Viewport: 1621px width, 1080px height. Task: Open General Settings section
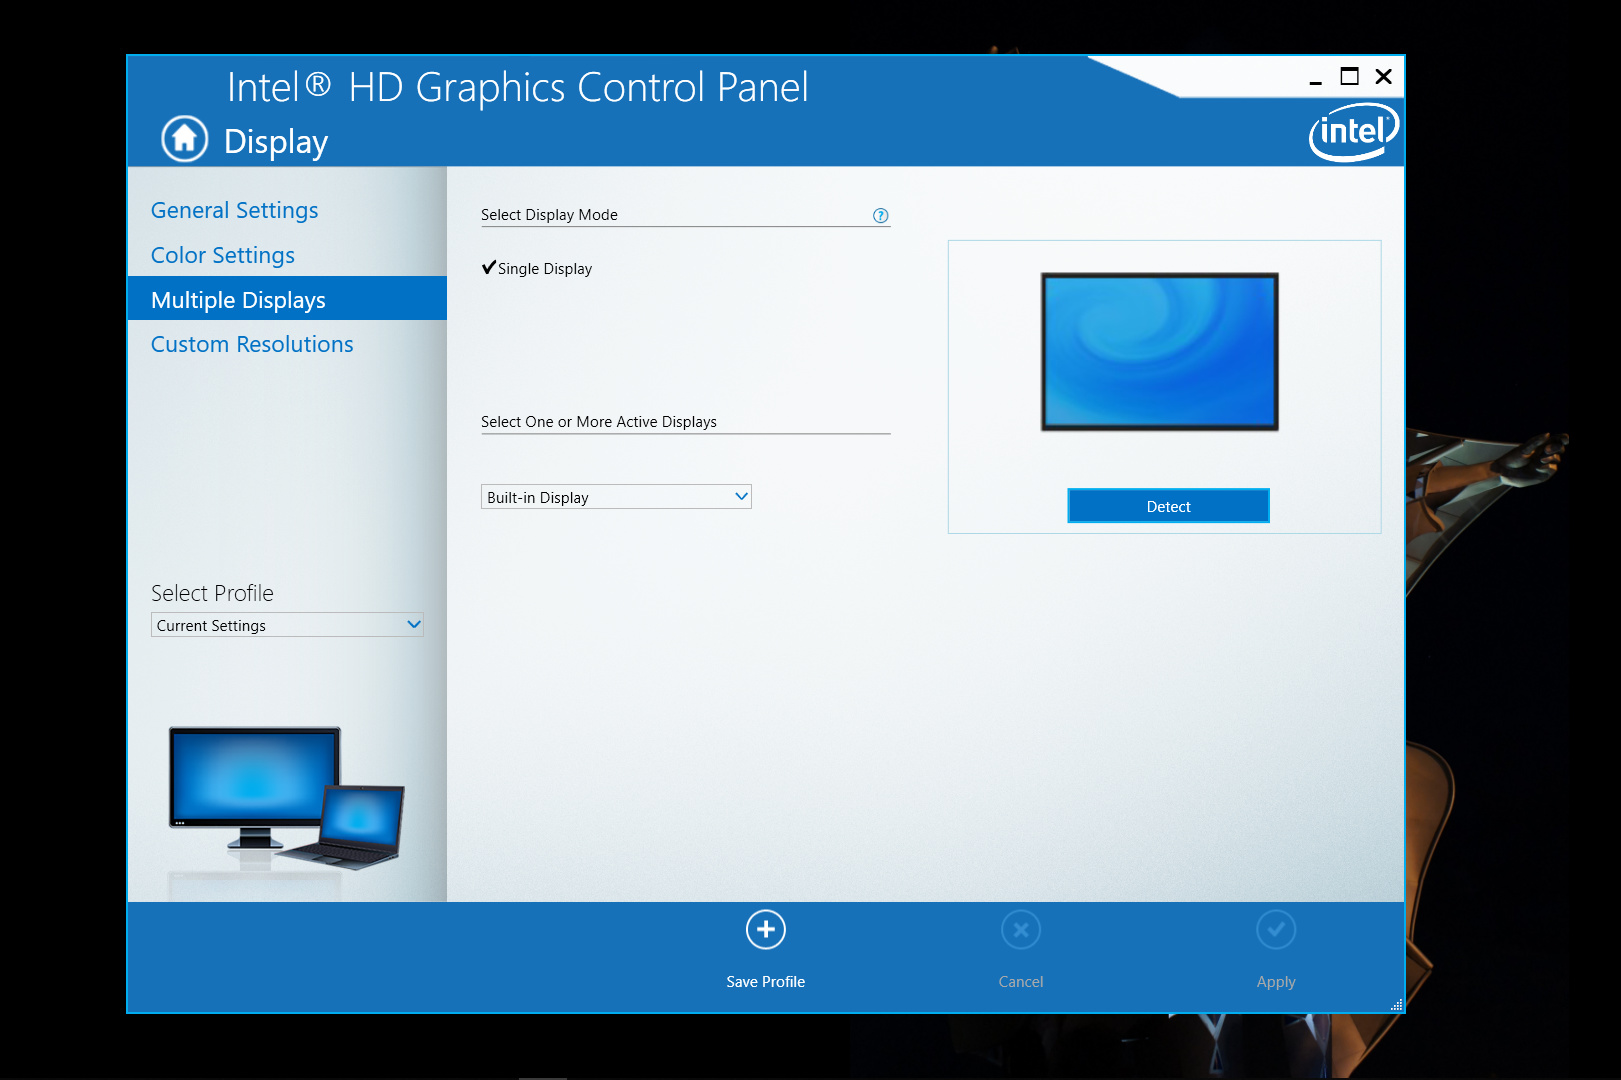[235, 210]
